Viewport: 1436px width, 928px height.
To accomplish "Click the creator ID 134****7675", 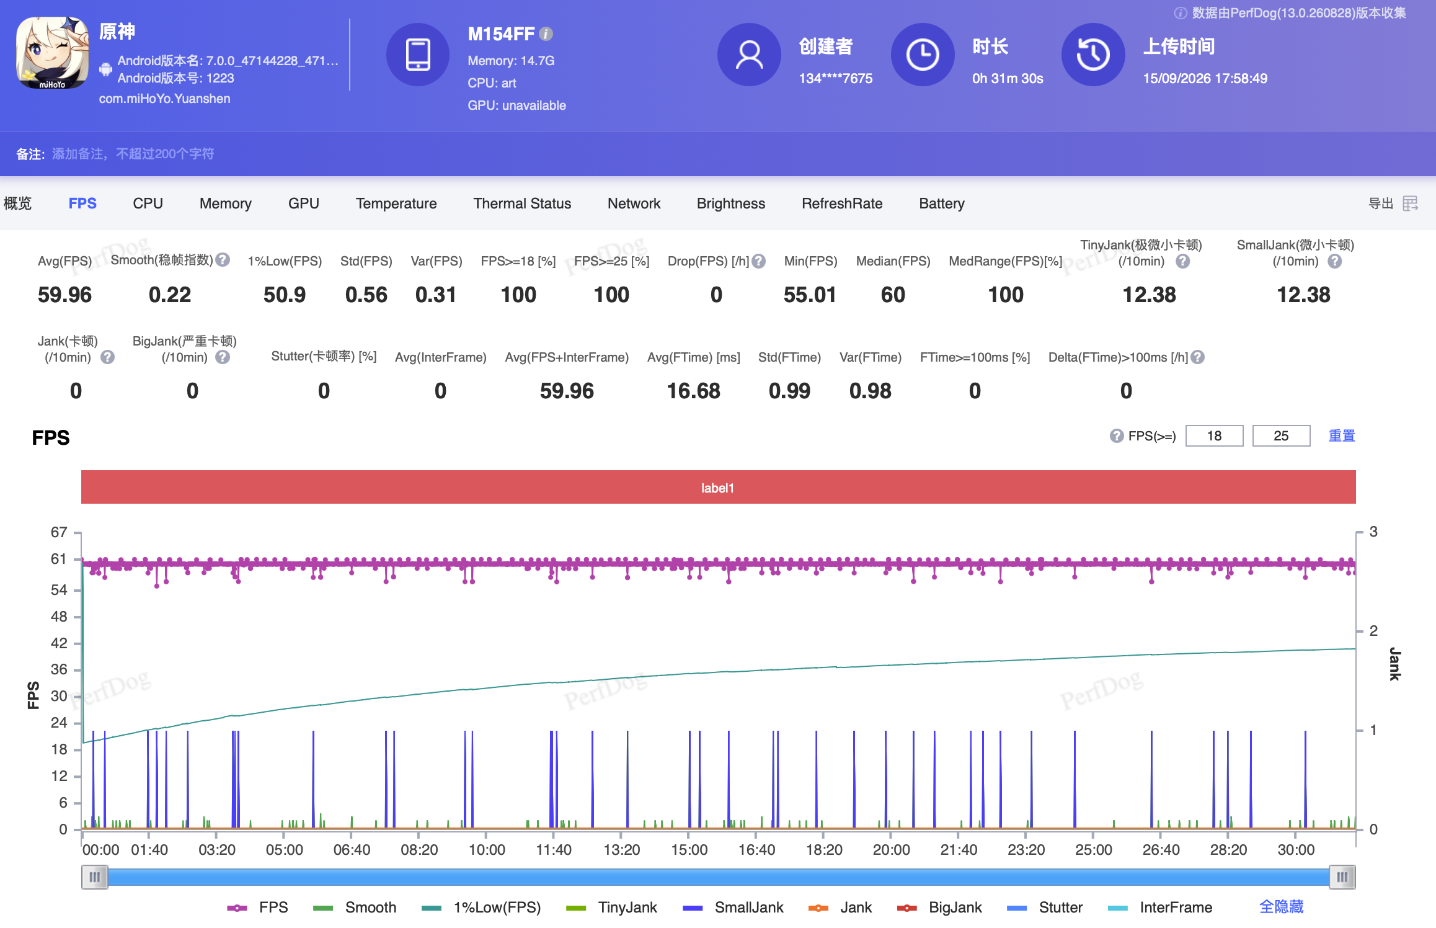I will pyautogui.click(x=836, y=78).
